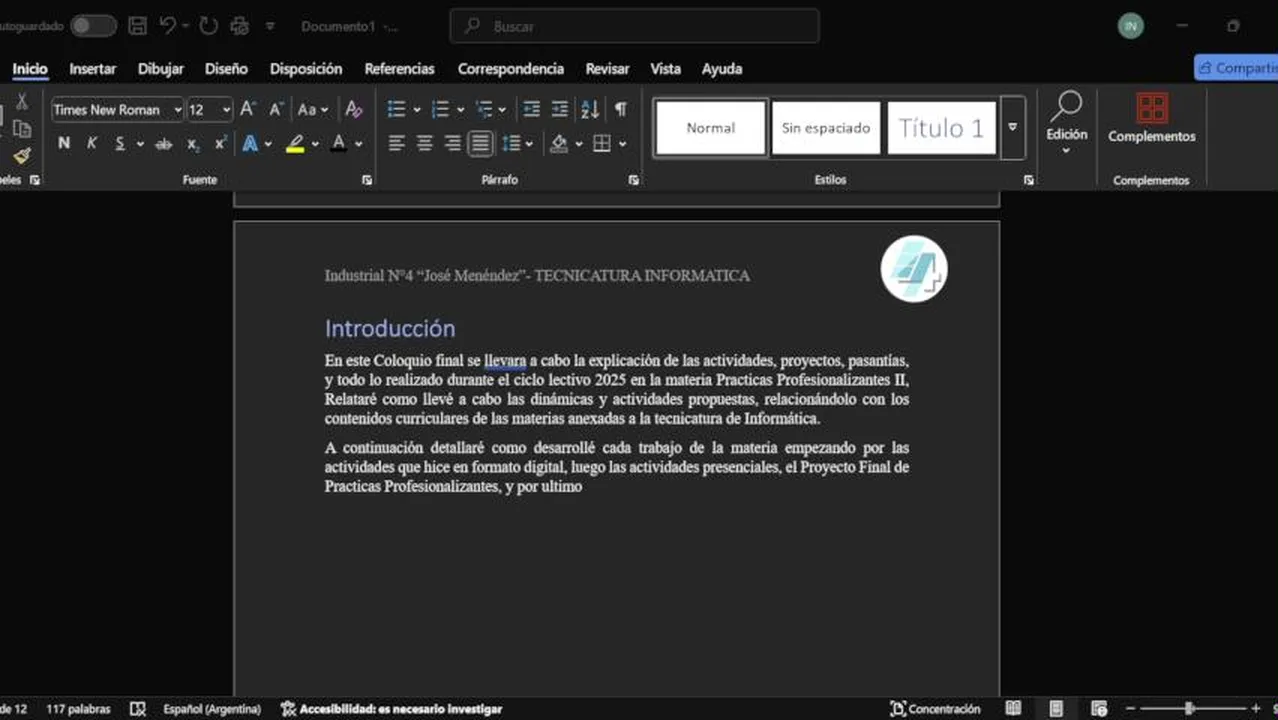The width and height of the screenshot is (1278, 720).
Task: Open the Disposición tab
Action: pyautogui.click(x=306, y=69)
